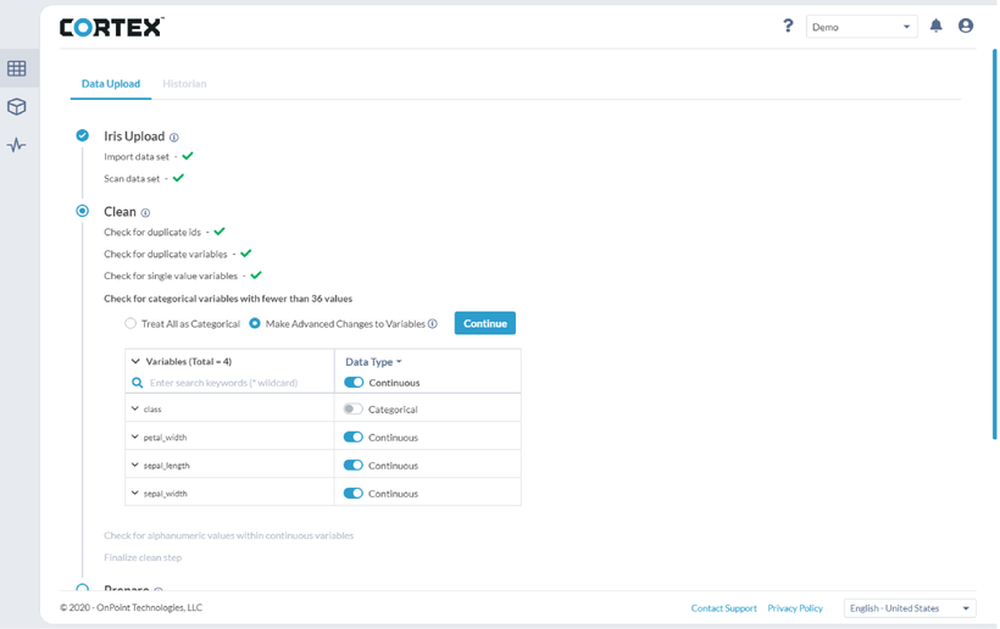
Task: Click the copyright OnPoint Technologies text
Action: (x=131, y=607)
